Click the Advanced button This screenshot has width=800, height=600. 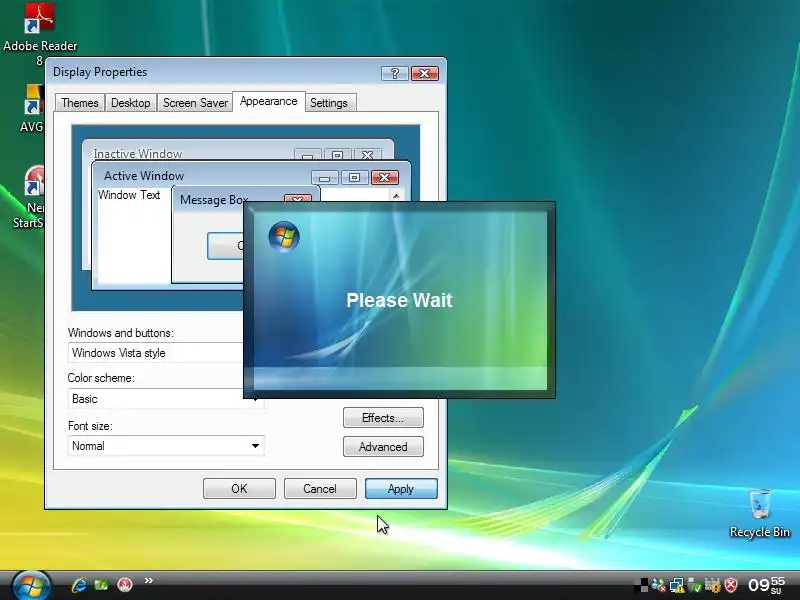[383, 446]
